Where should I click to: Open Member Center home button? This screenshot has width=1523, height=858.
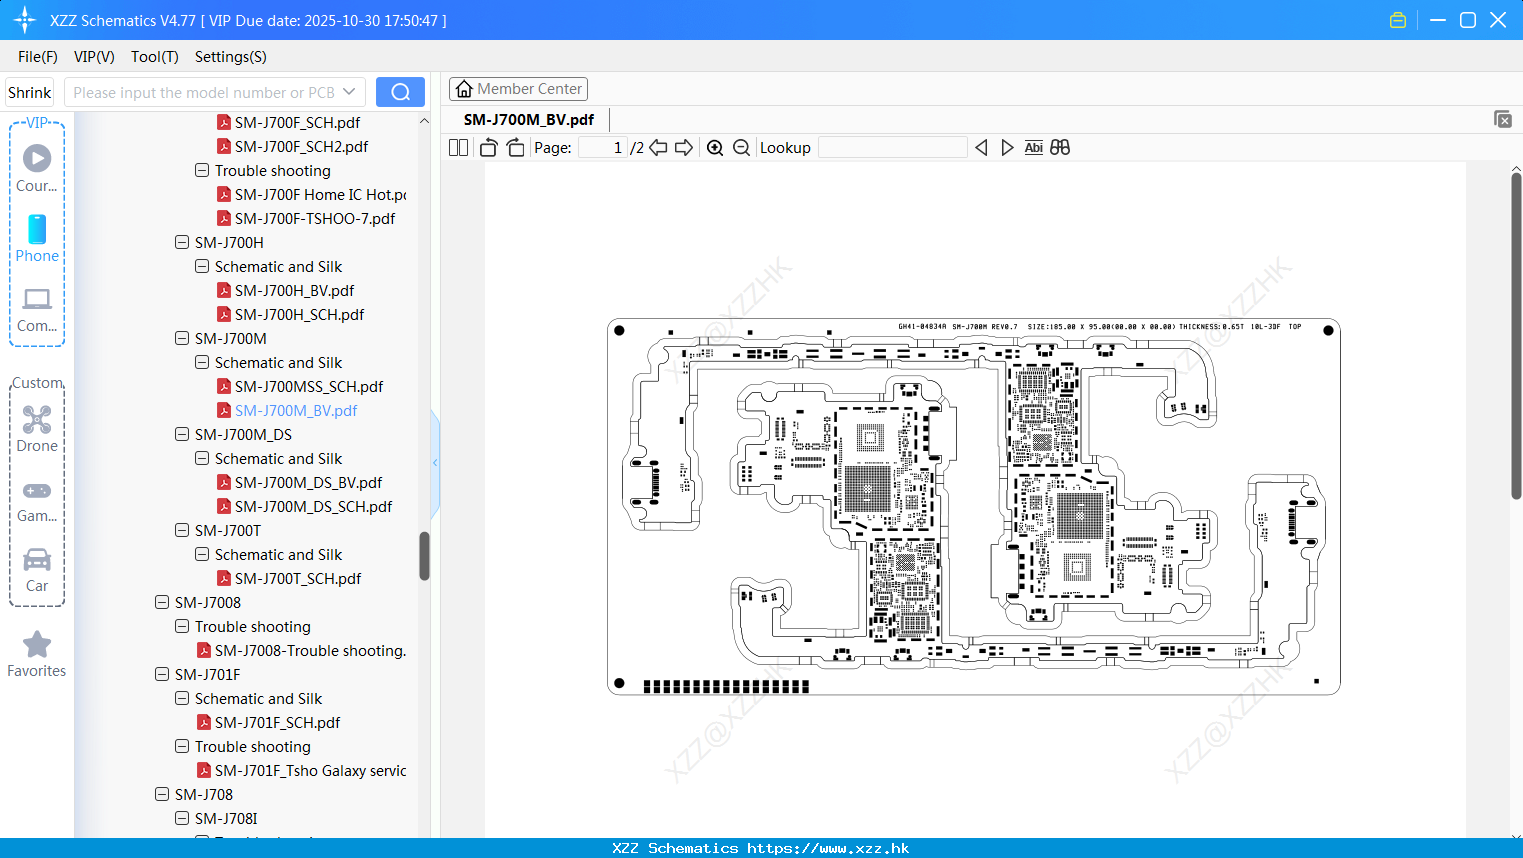click(x=518, y=89)
